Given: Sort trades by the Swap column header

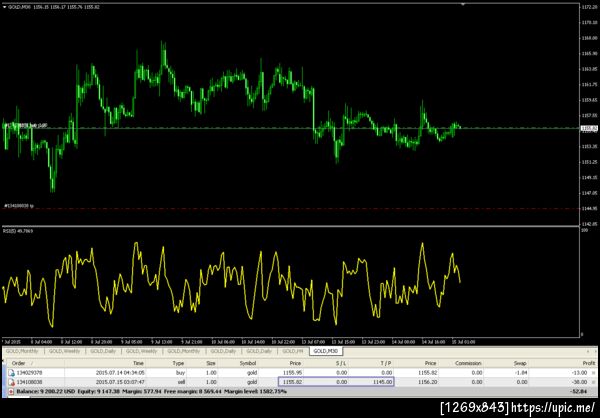Looking at the screenshot, I should coord(520,363).
